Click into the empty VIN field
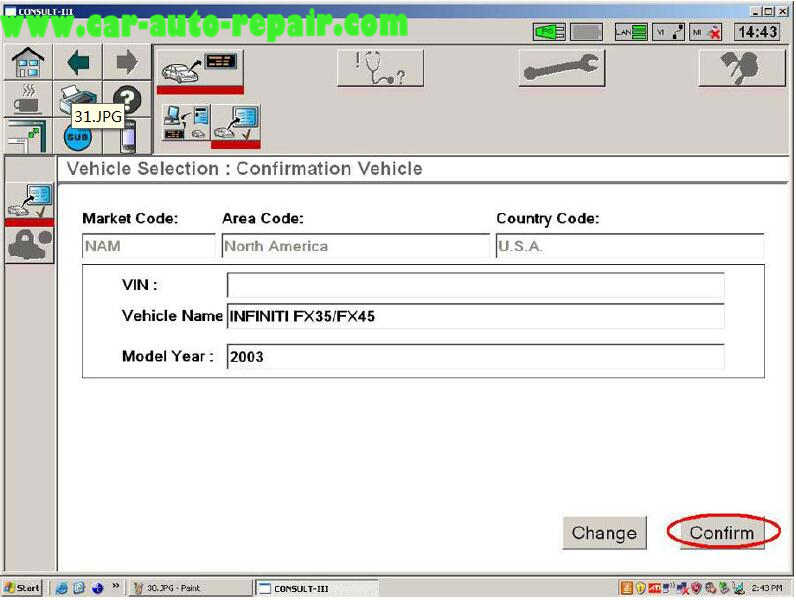The image size is (796, 600). pyautogui.click(x=476, y=285)
